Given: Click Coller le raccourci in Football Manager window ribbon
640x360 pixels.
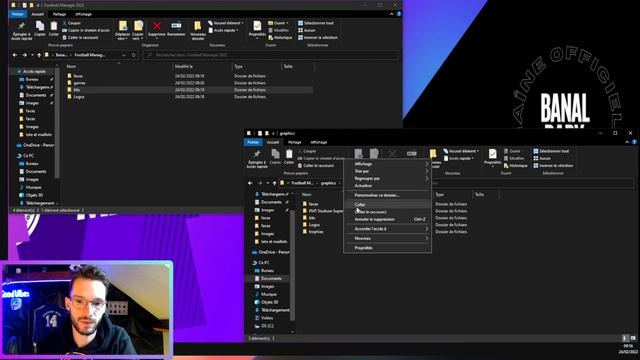Looking at the screenshot, I should click(x=80, y=38).
